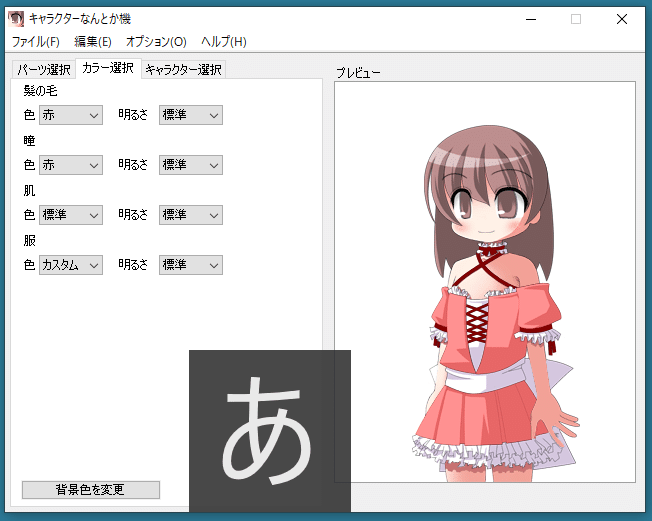Open the ヘルプ(H) menu
Viewport: 652px width, 521px height.
pos(224,42)
